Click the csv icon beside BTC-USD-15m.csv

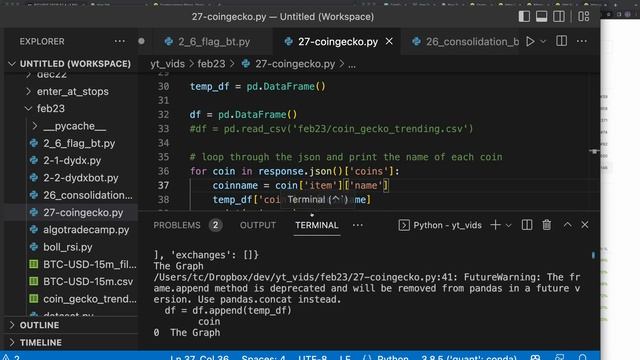[34, 282]
